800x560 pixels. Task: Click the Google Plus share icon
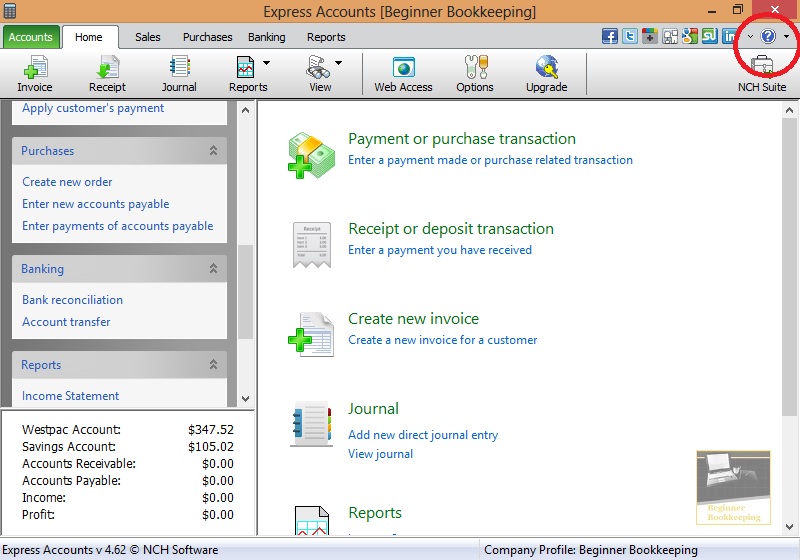(x=649, y=37)
